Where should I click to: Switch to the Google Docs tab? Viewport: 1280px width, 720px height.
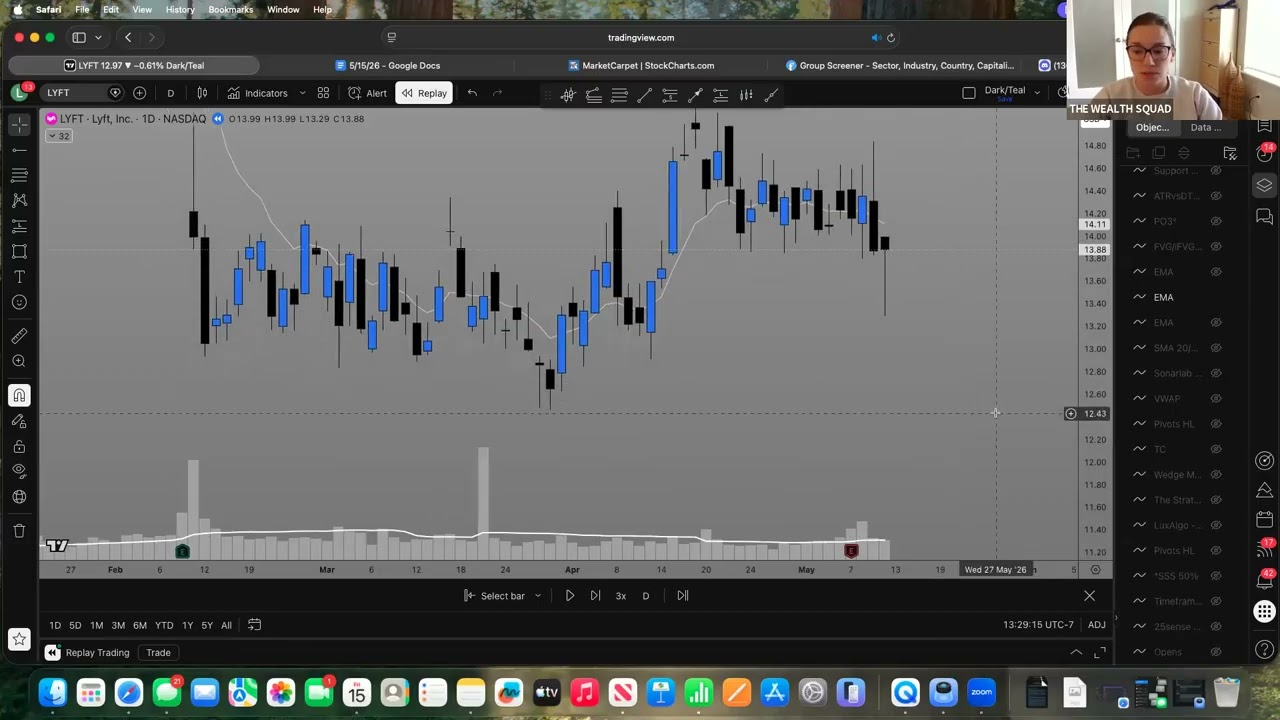pyautogui.click(x=390, y=66)
